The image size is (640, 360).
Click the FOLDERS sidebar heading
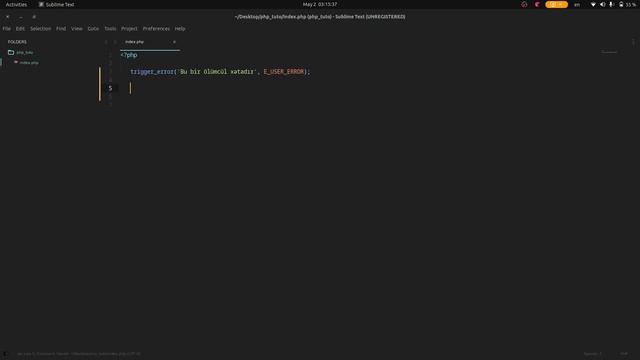17,42
